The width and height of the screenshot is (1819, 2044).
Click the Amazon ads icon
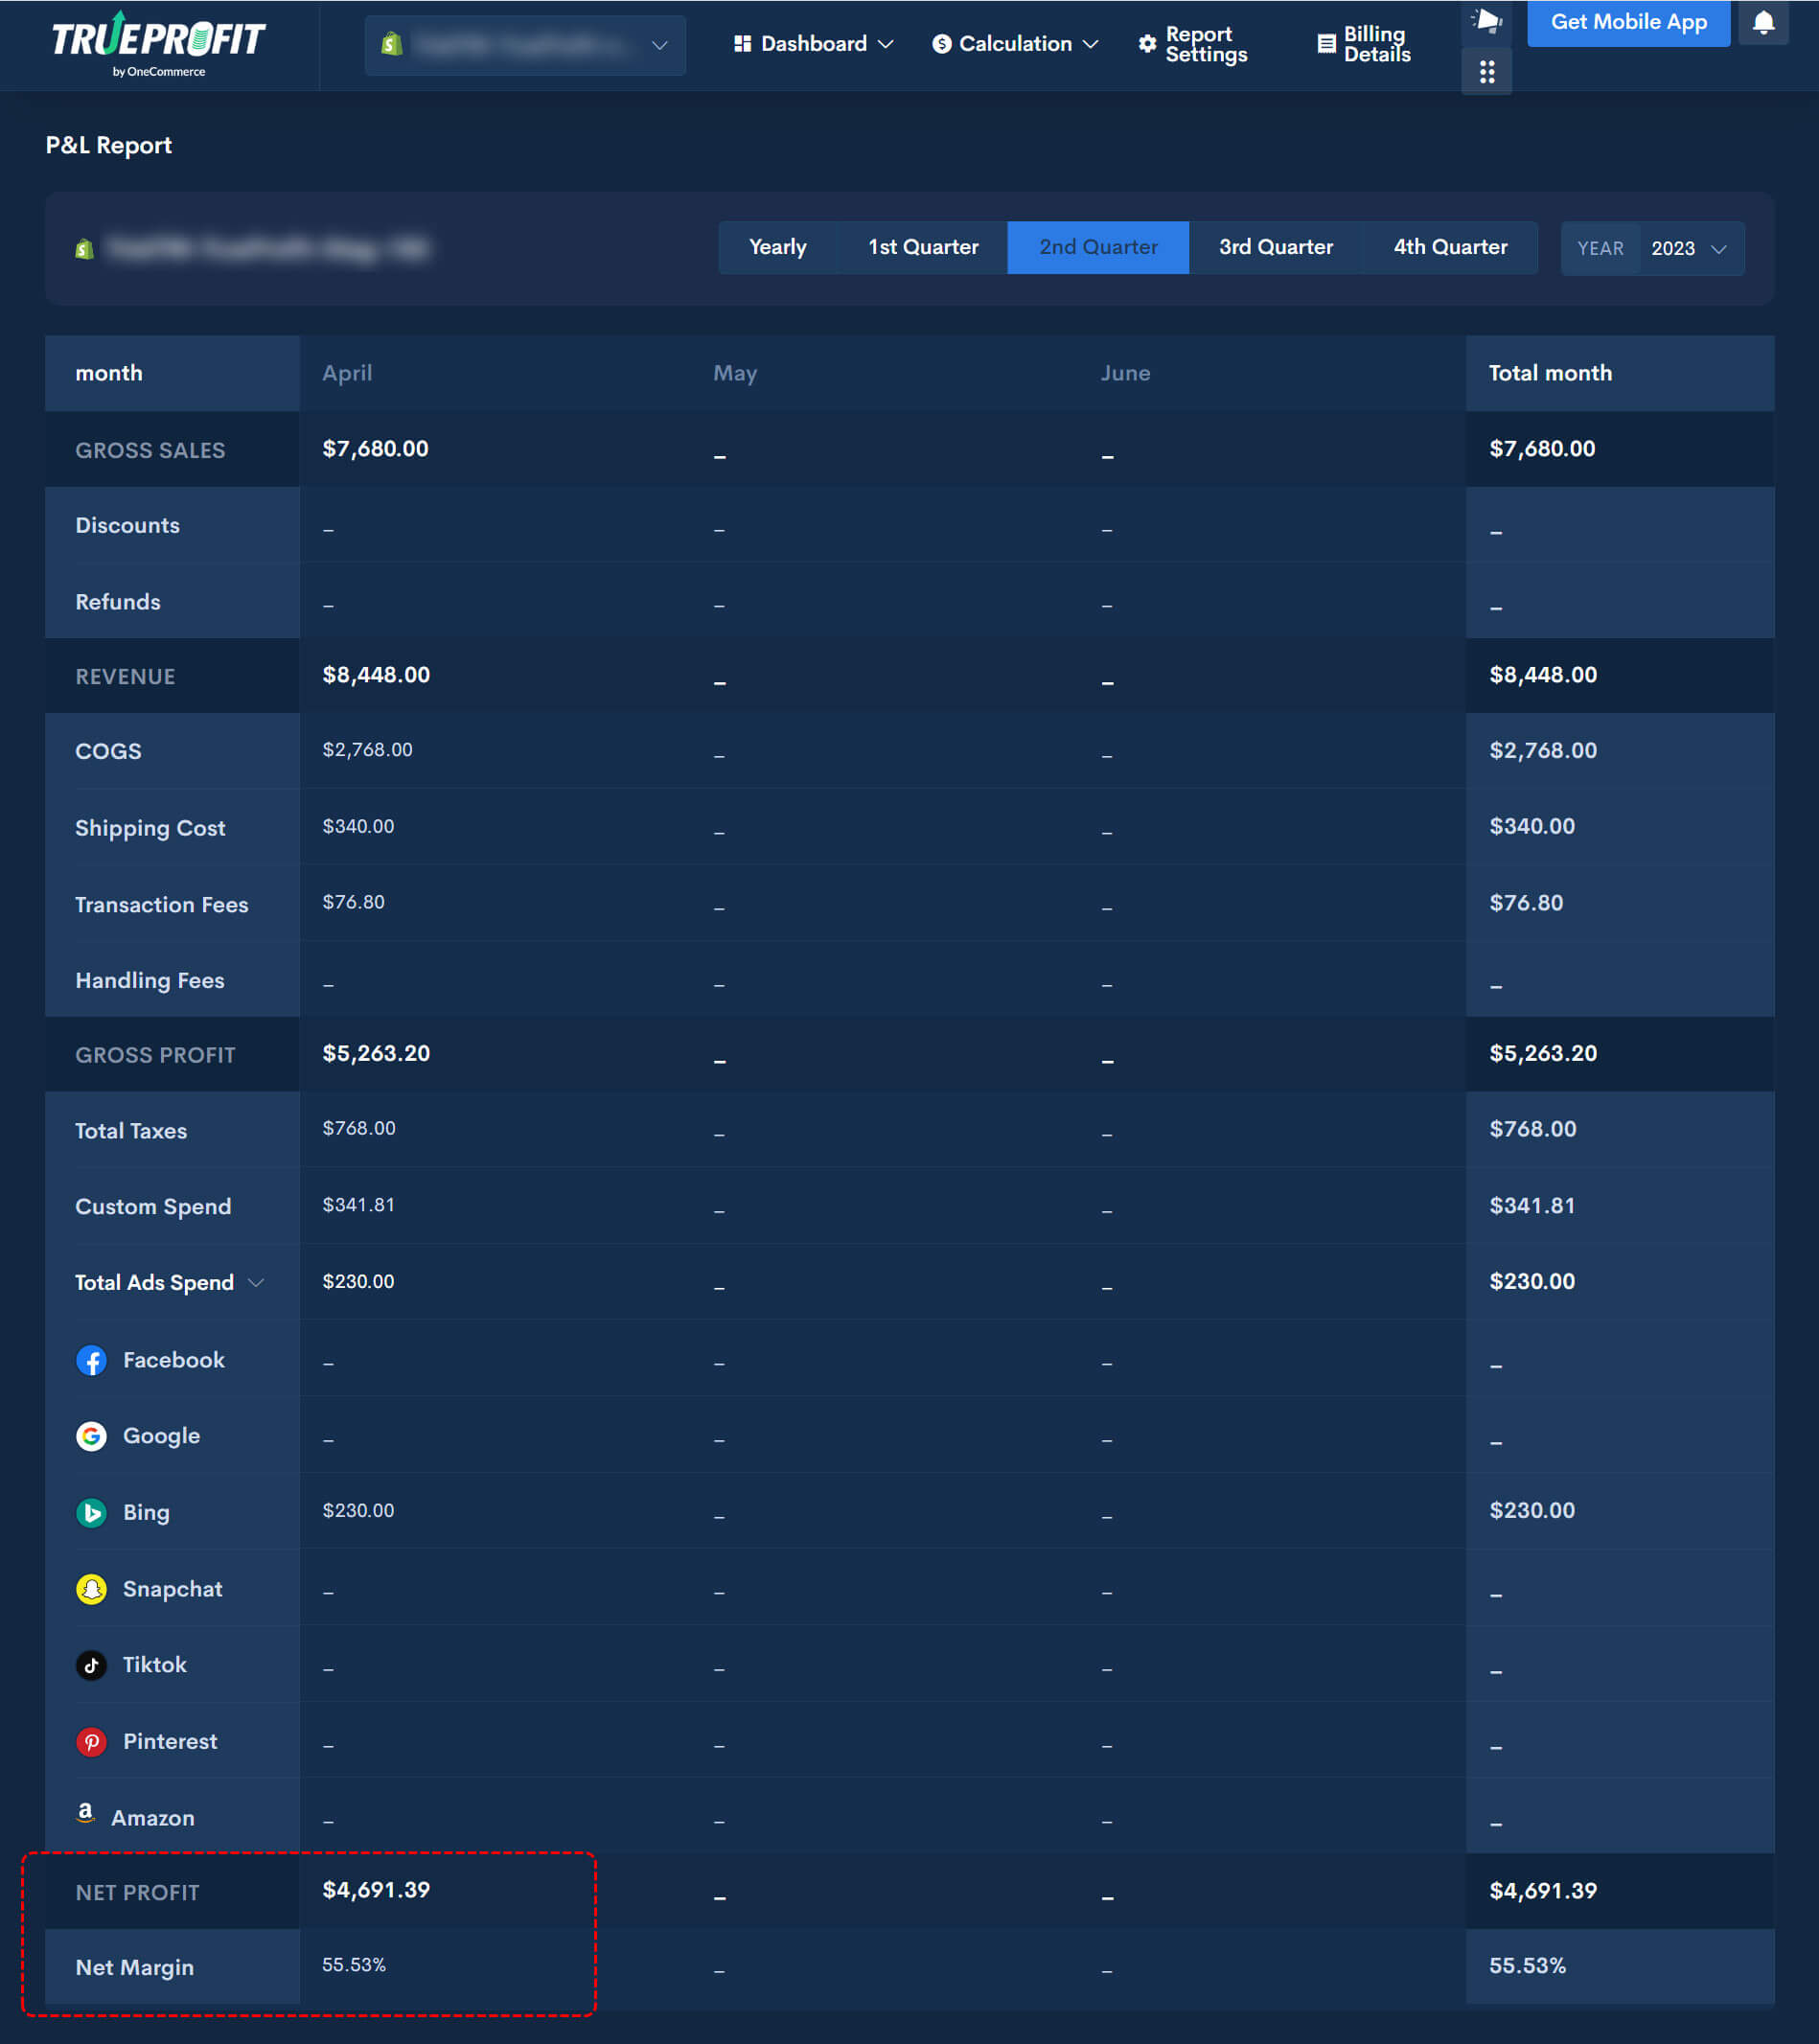click(86, 1815)
